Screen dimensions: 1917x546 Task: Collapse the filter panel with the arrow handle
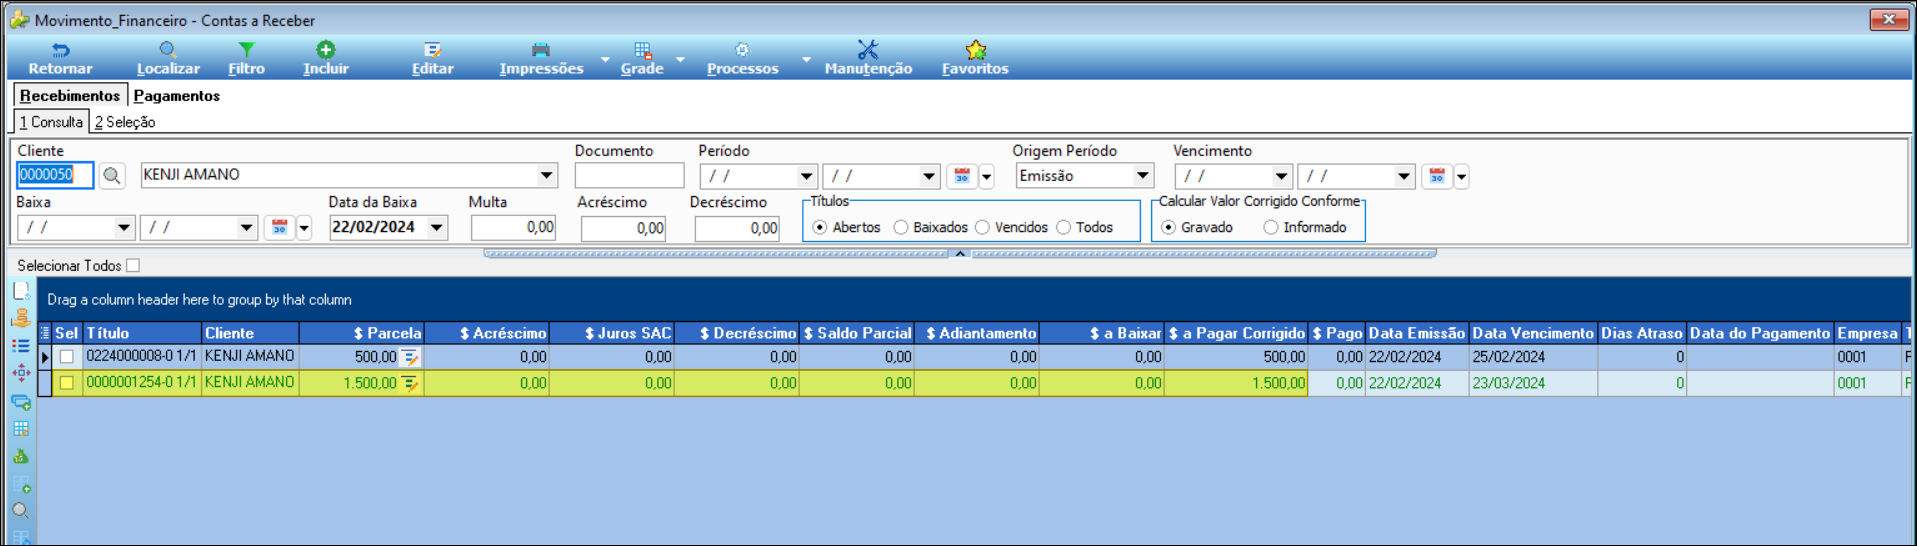[x=960, y=254]
